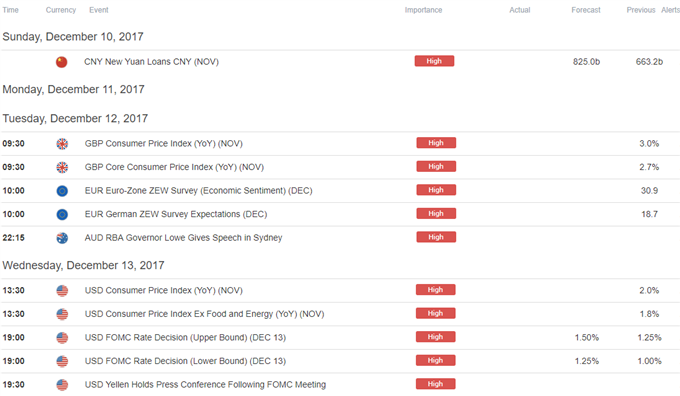Click the High badge for FOMC Rate Decision (Upper Bound)
This screenshot has width=680, height=396.
[435, 337]
